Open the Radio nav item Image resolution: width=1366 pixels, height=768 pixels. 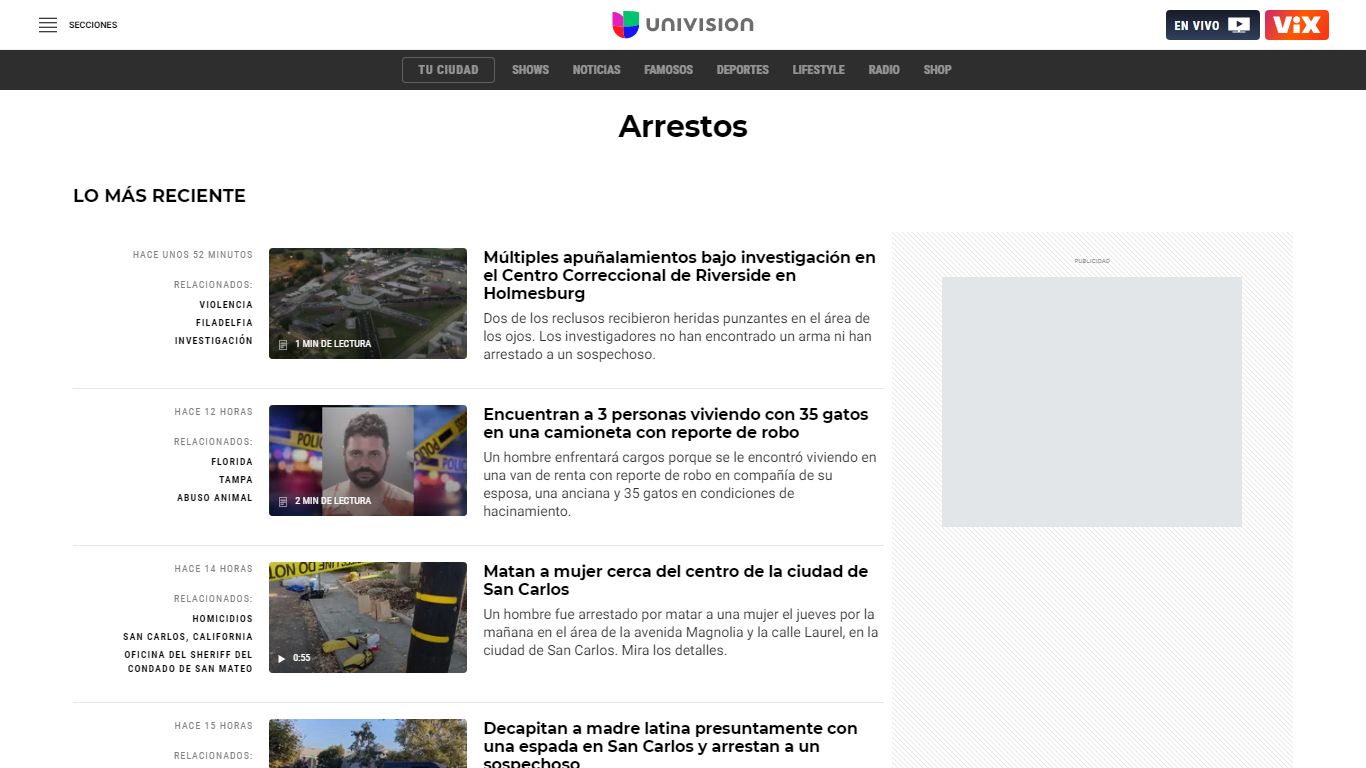(x=884, y=70)
